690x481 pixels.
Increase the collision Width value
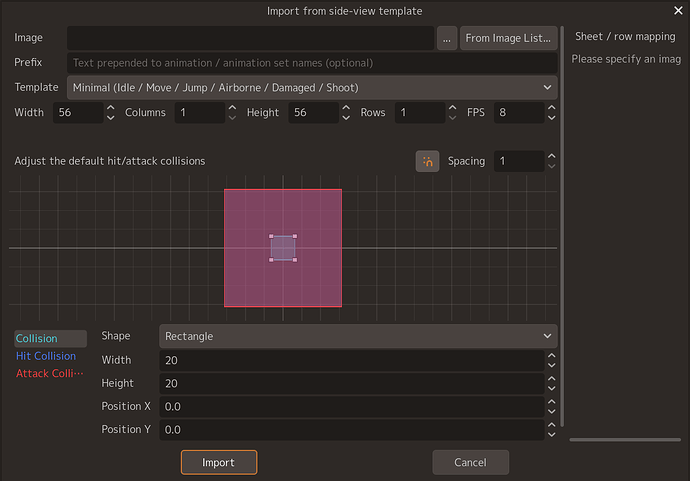coord(552,356)
